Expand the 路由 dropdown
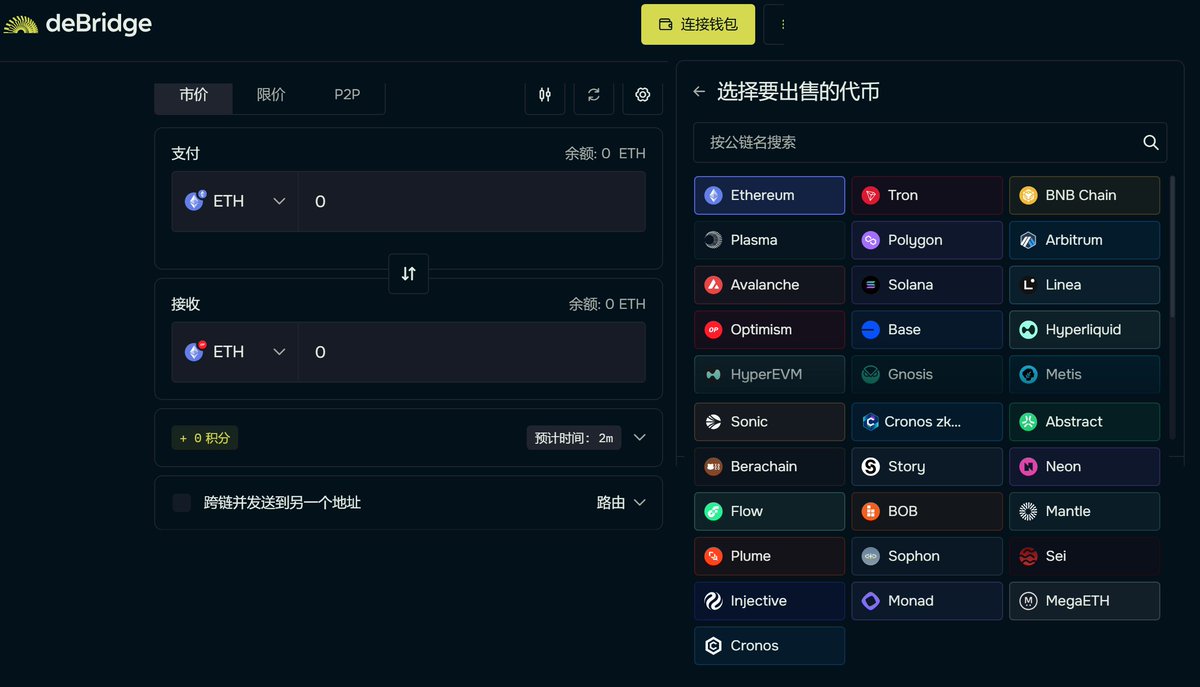This screenshot has width=1200, height=687. 622,502
